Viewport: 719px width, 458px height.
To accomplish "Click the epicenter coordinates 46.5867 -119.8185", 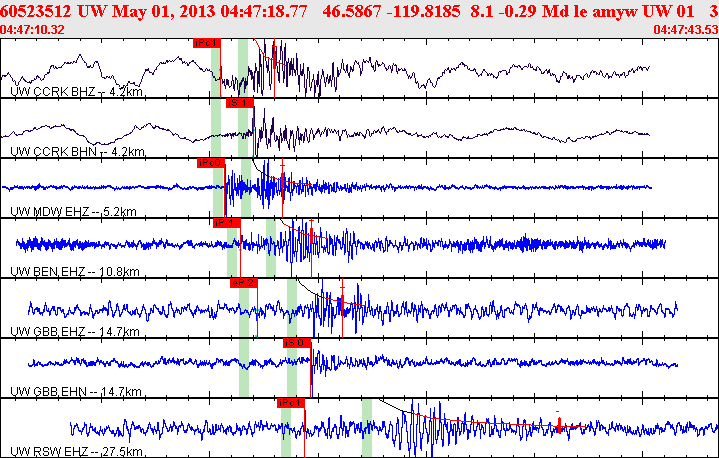I will [391, 11].
